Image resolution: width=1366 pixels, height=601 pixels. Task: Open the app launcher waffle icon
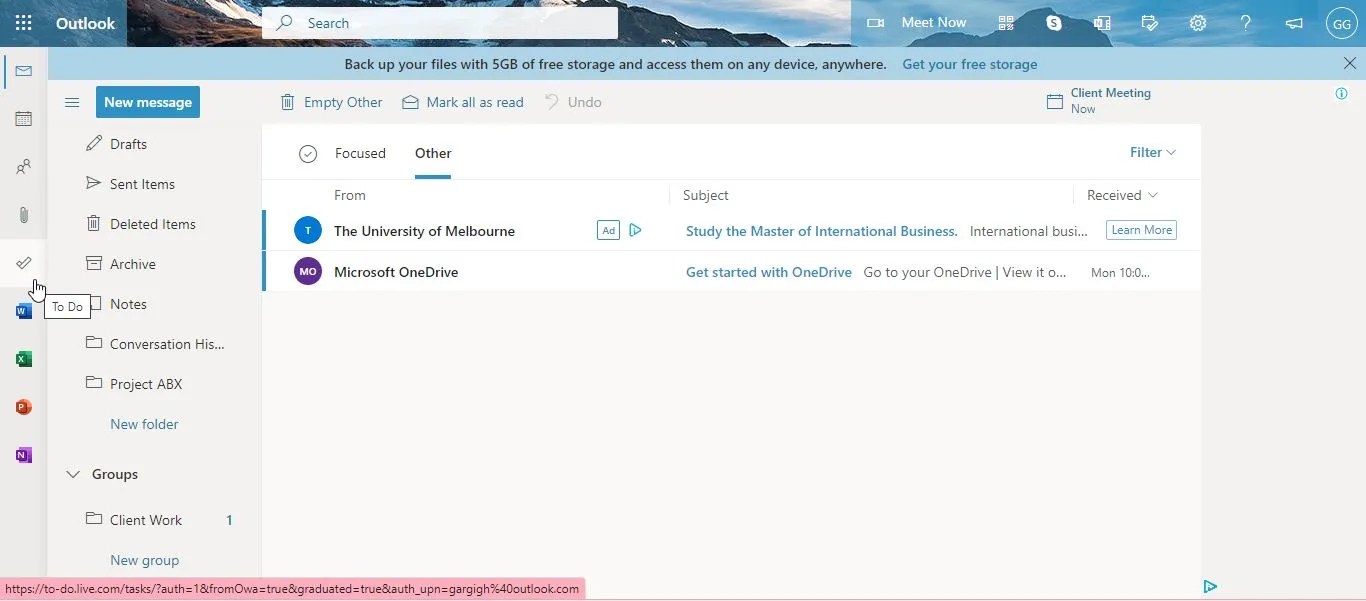click(23, 23)
